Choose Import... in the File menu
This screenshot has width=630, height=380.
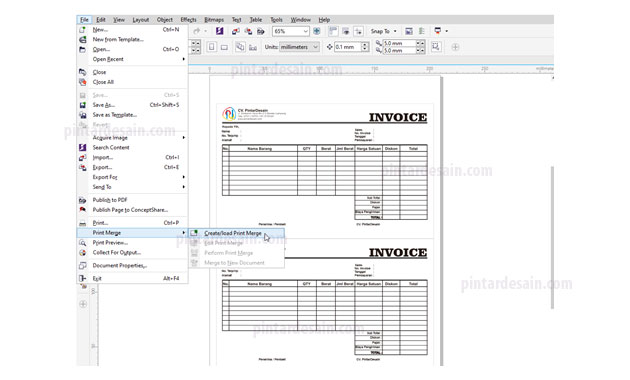click(x=132, y=157)
